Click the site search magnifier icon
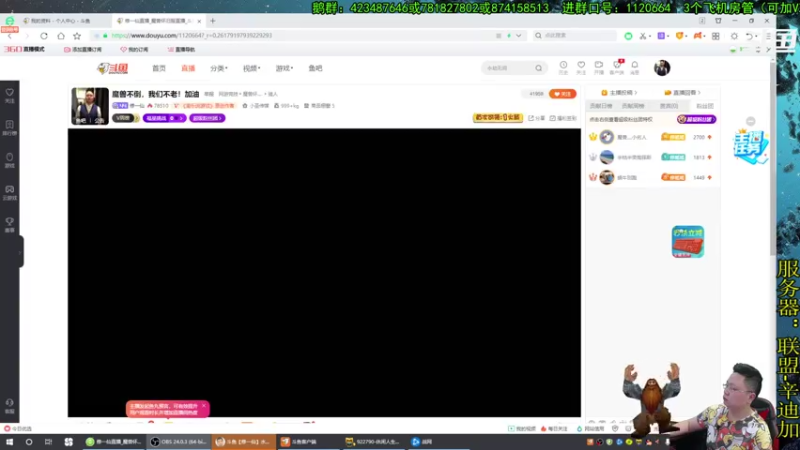 [539, 68]
